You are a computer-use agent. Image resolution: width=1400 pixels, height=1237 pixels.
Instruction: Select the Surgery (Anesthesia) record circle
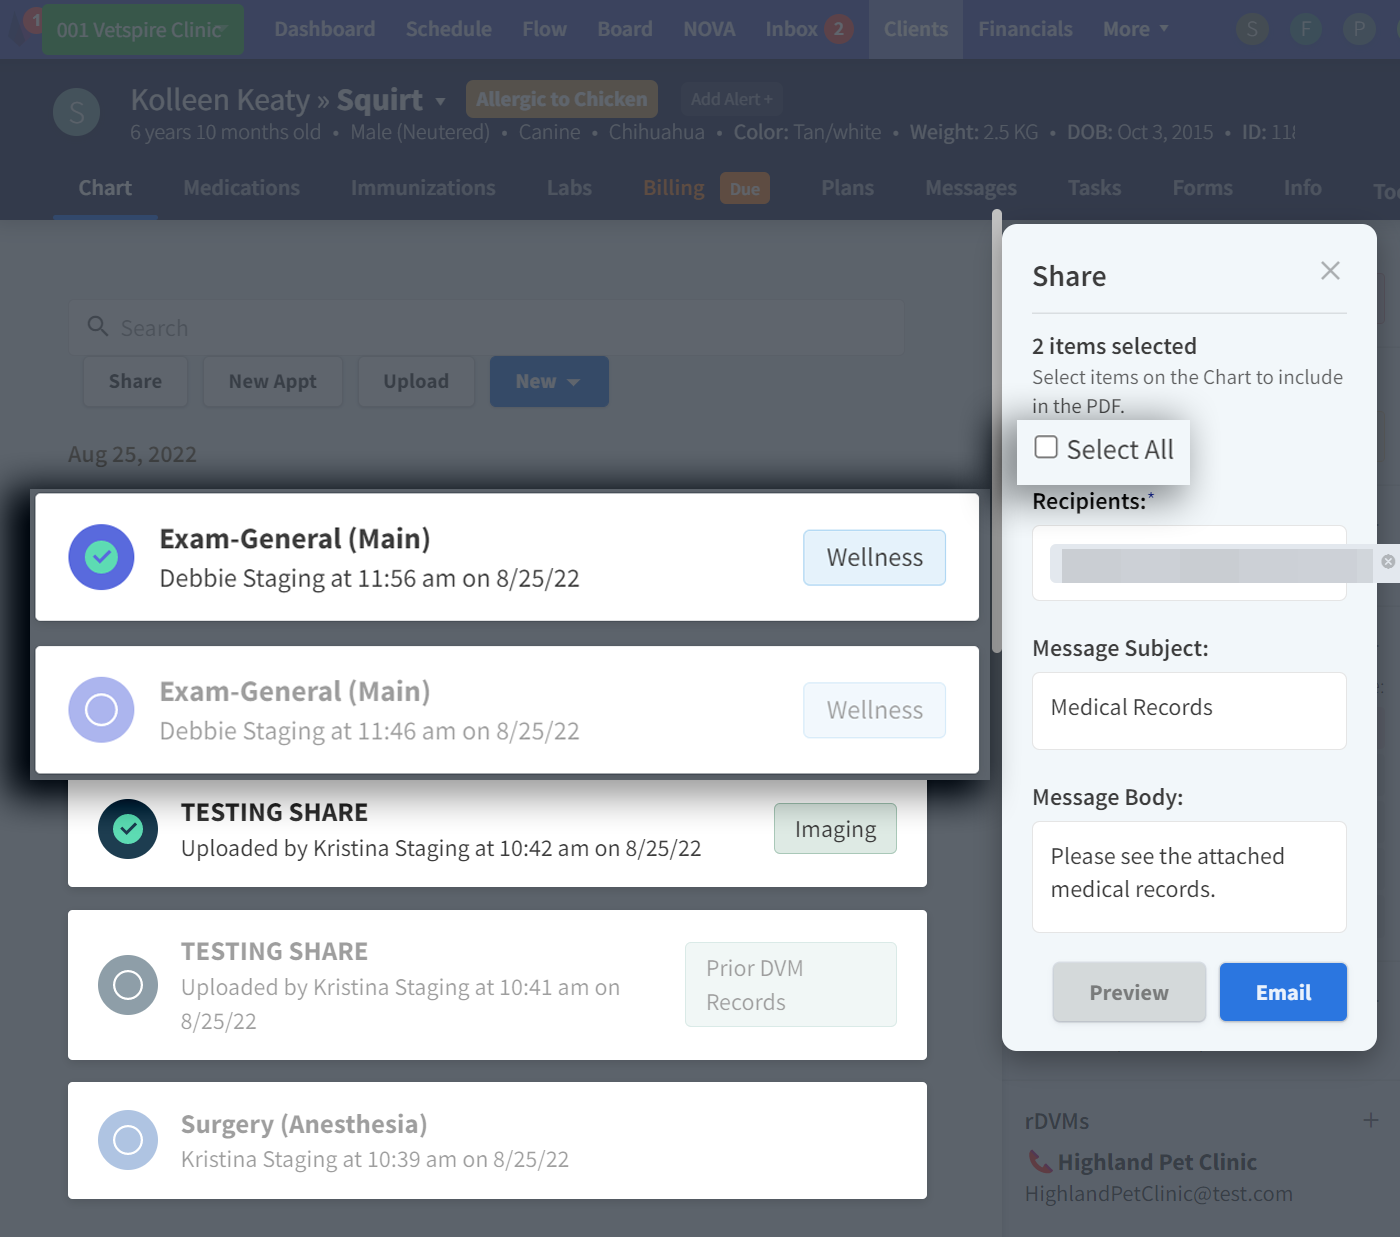[128, 1140]
